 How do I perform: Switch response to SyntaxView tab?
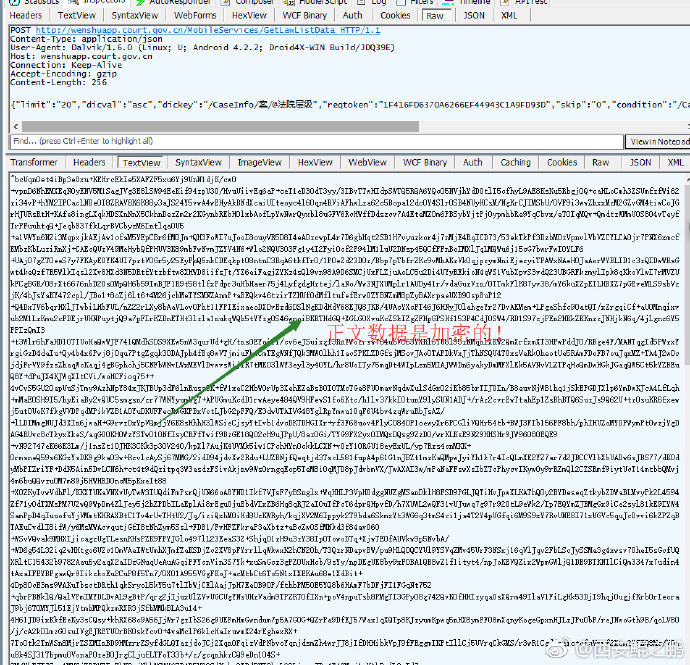(198, 162)
